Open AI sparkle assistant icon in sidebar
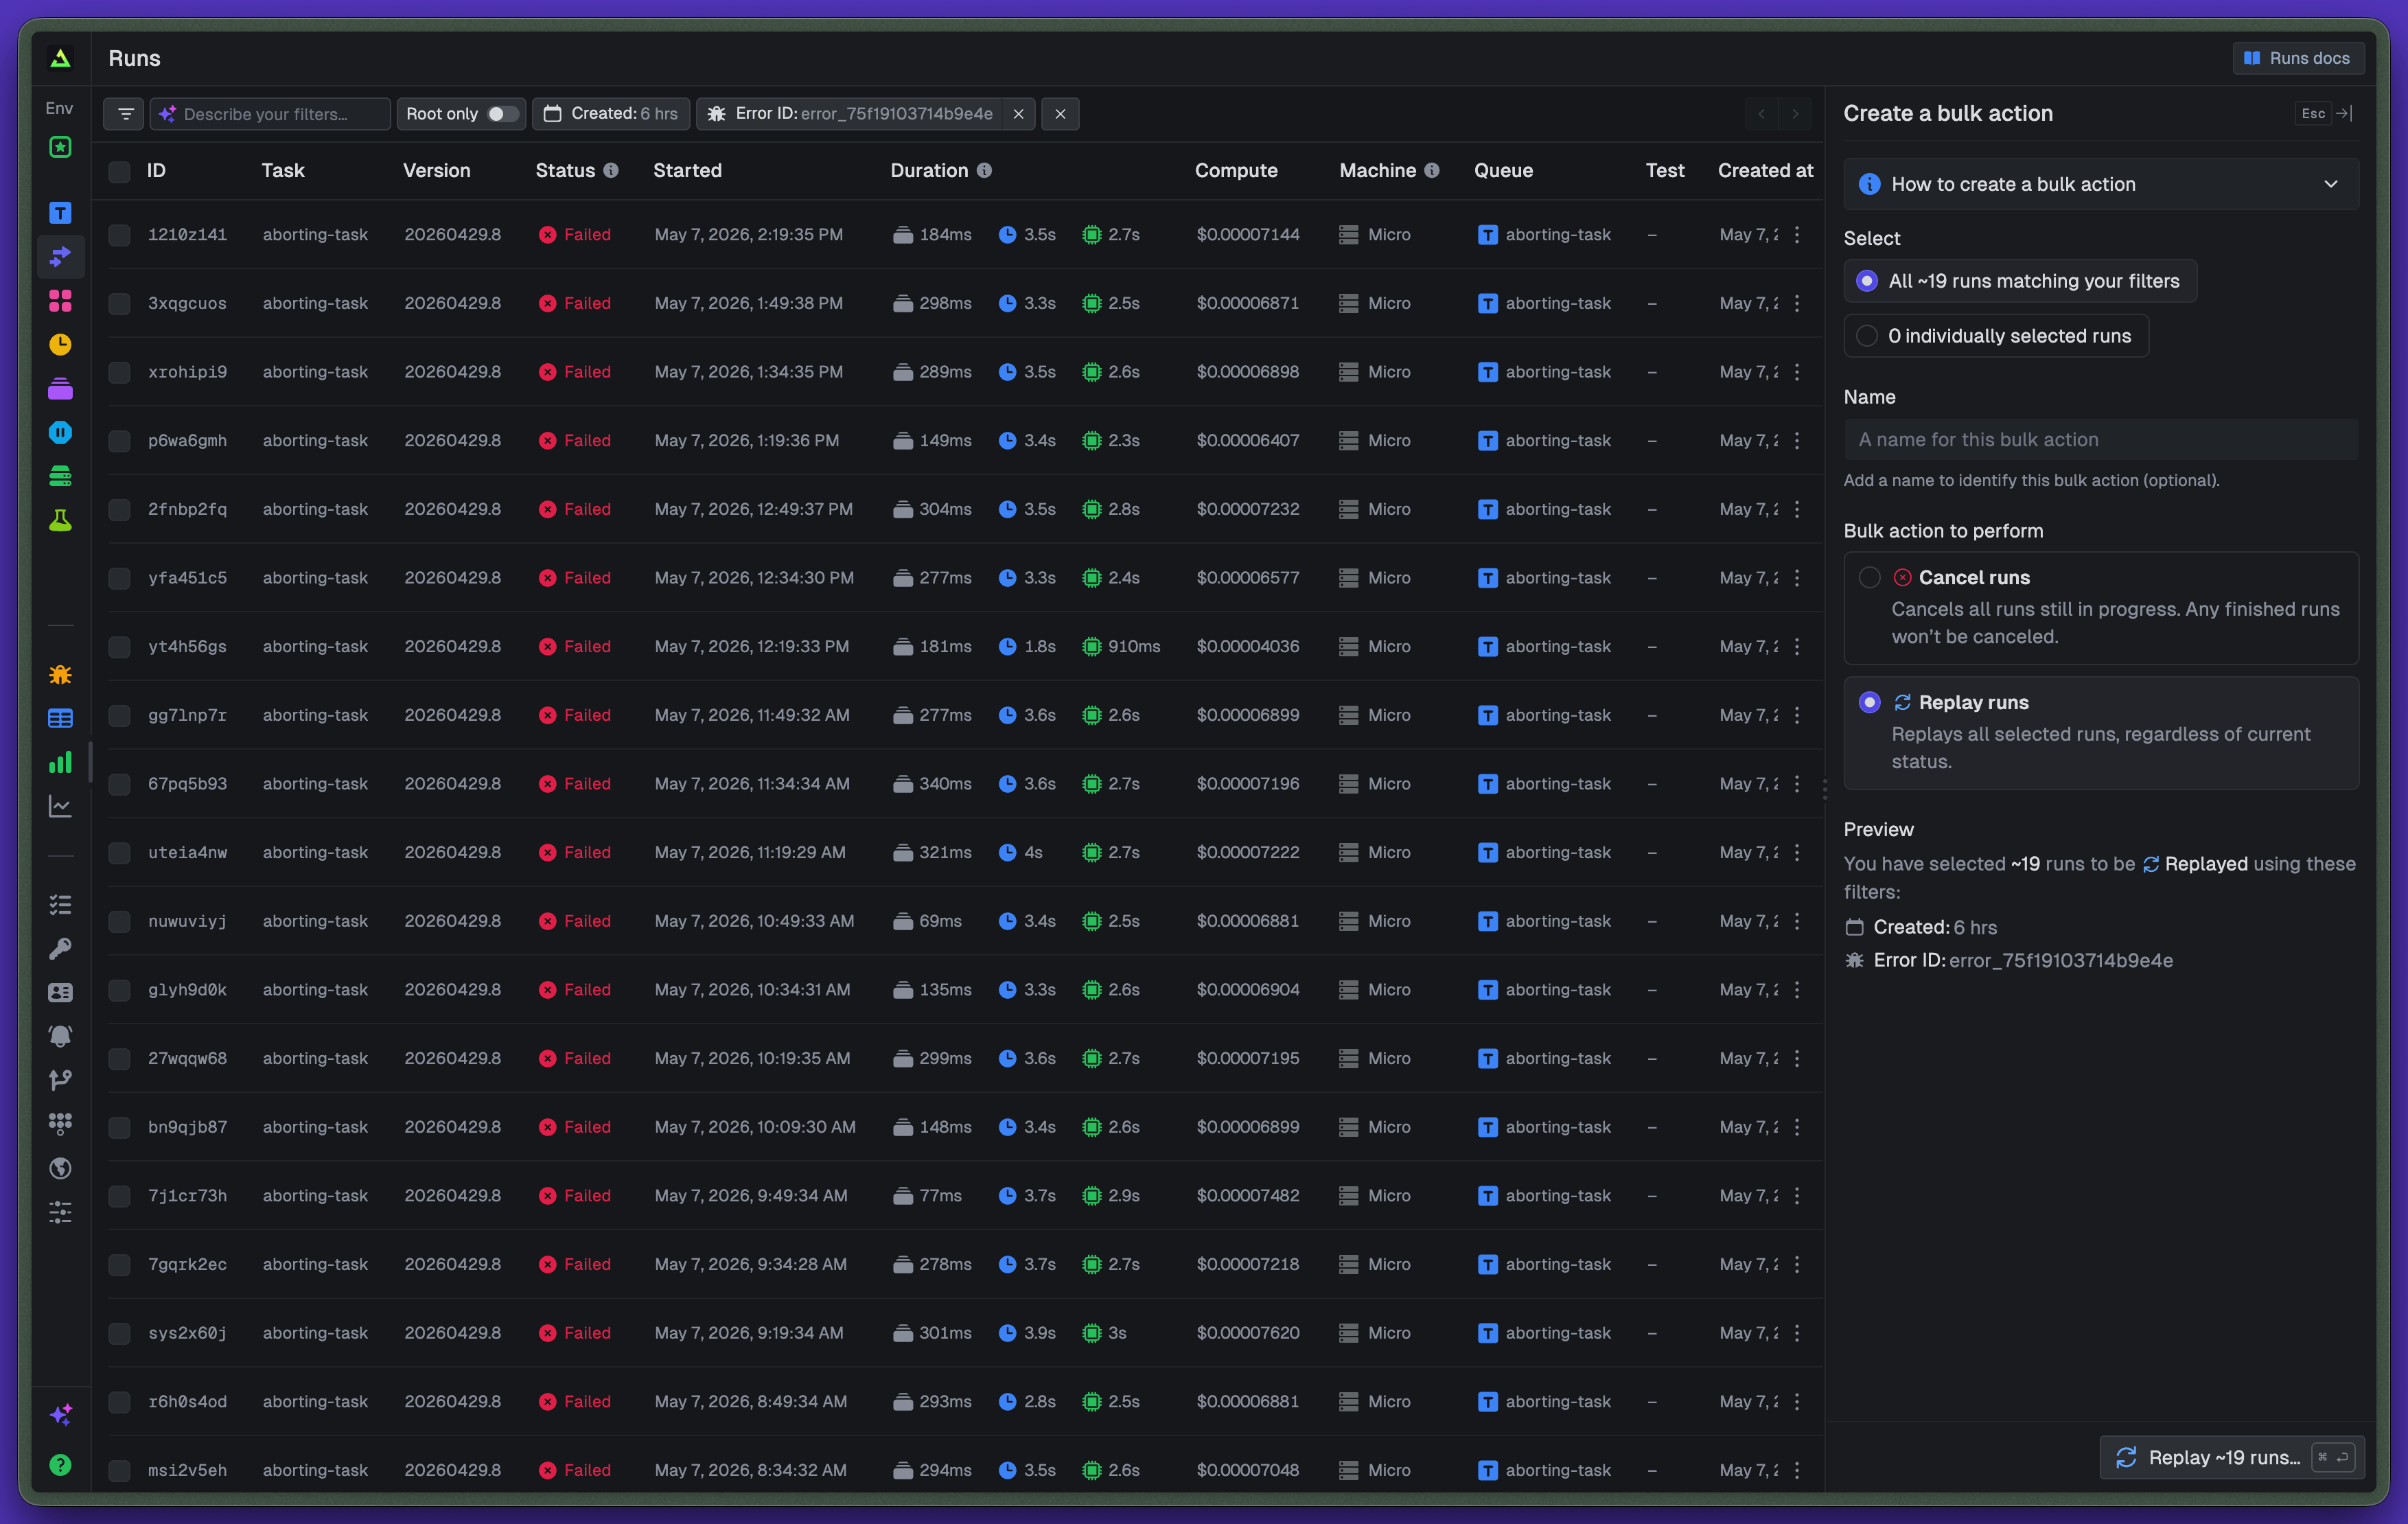 point(60,1414)
